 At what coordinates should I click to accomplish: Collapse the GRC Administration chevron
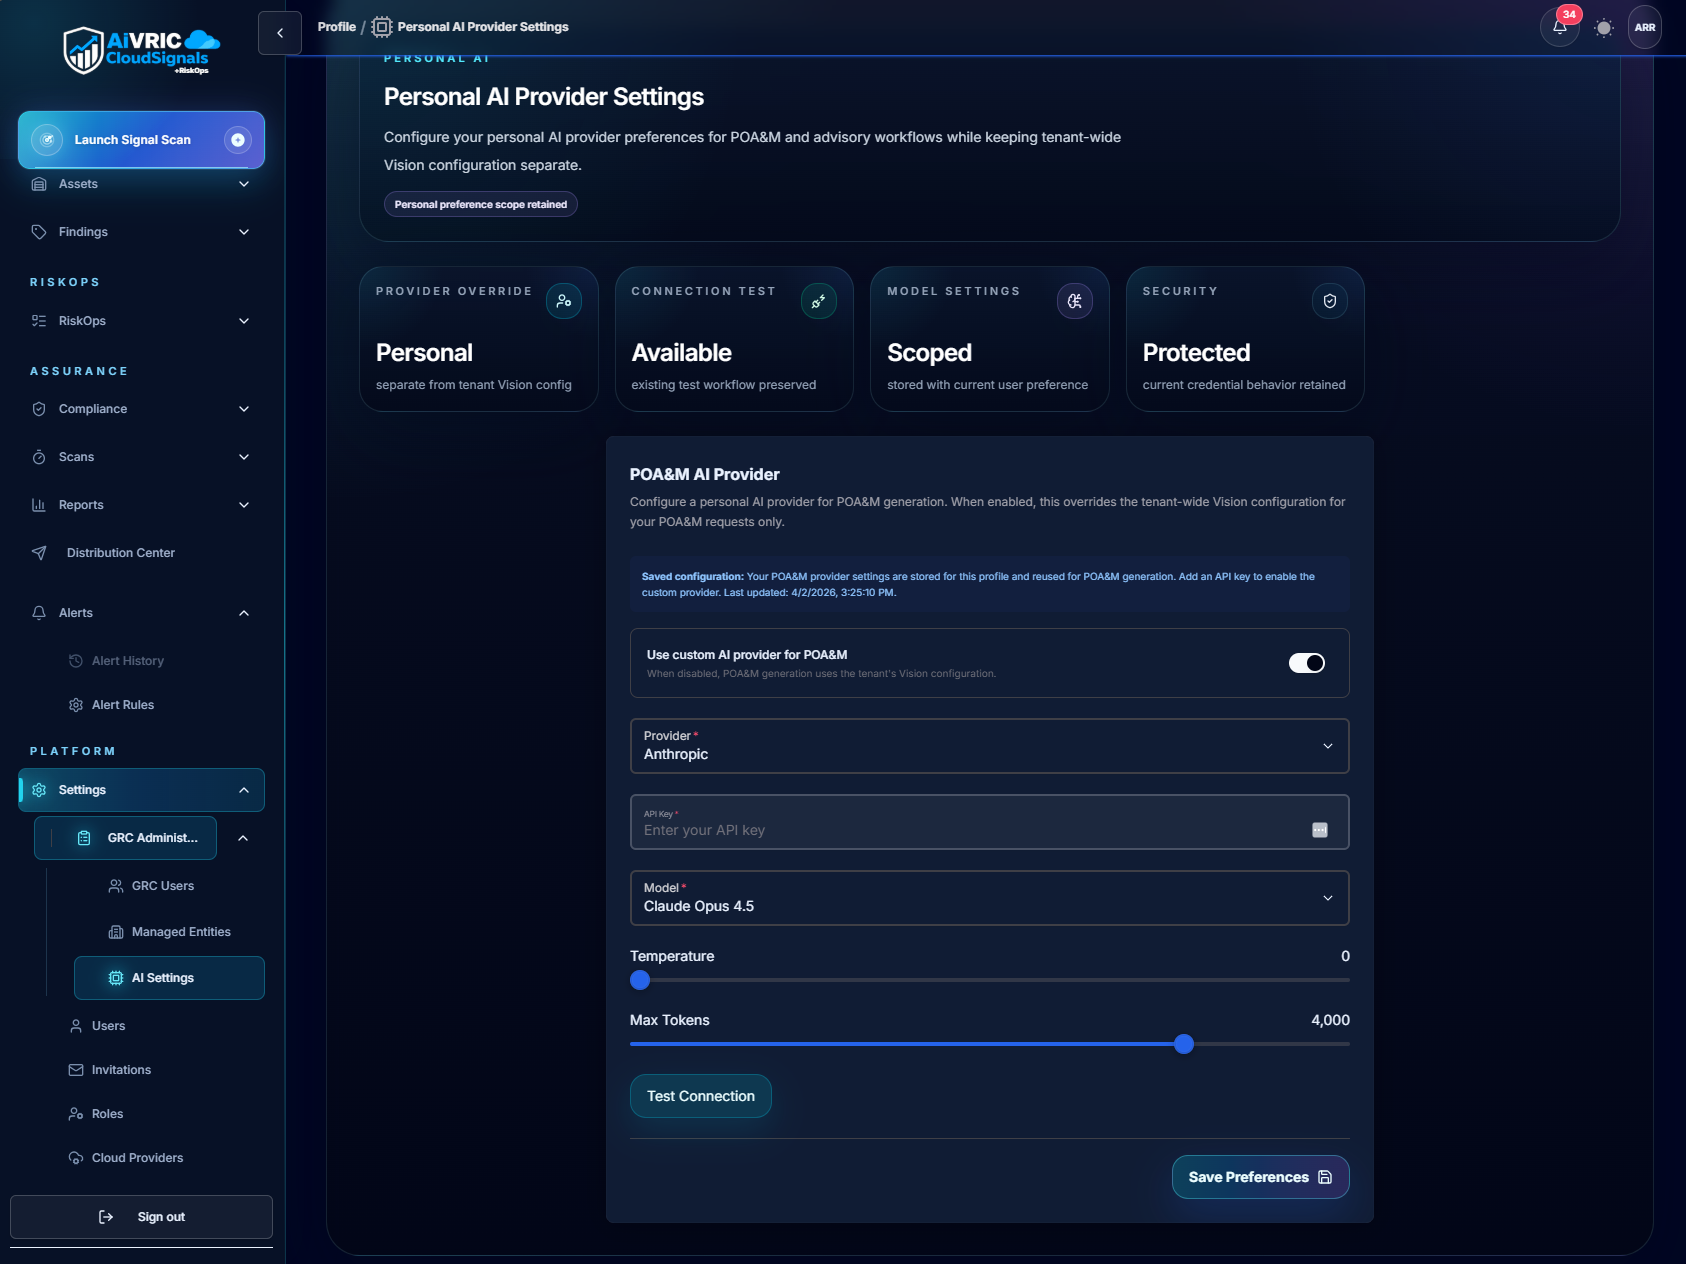click(x=243, y=838)
